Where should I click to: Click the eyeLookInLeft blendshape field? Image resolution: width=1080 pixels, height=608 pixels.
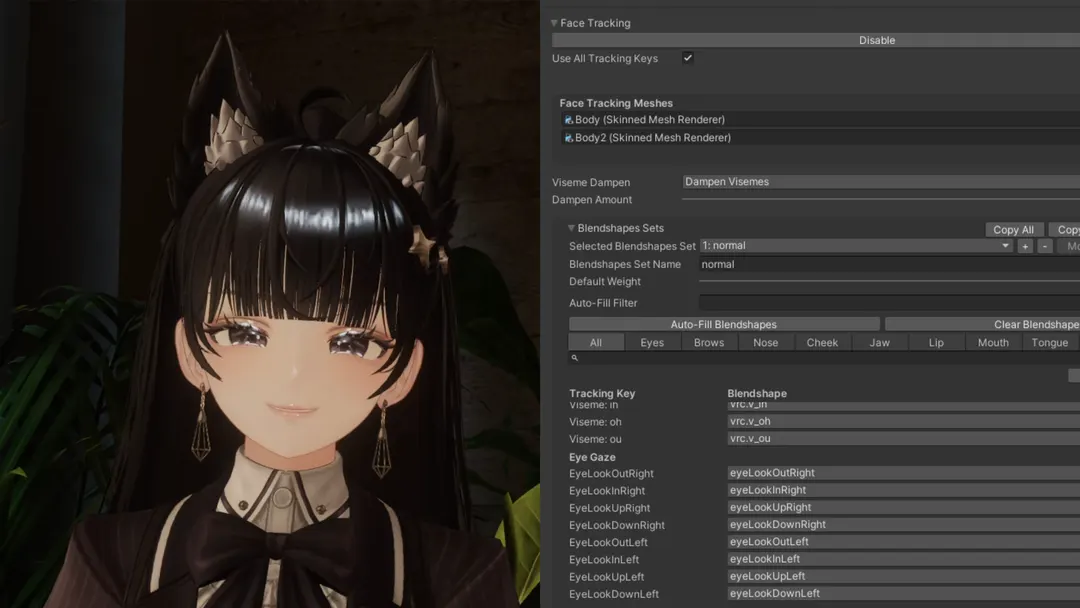(904, 559)
